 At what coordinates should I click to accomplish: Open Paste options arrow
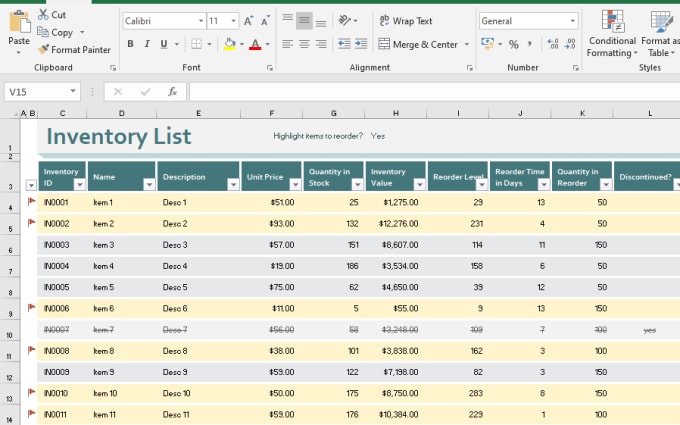click(x=19, y=52)
